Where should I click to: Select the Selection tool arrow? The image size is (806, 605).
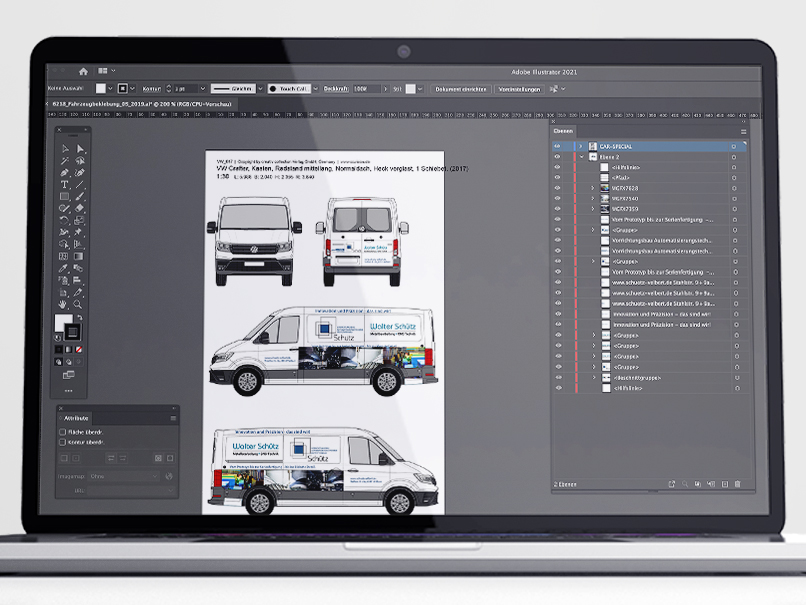pyautogui.click(x=65, y=149)
